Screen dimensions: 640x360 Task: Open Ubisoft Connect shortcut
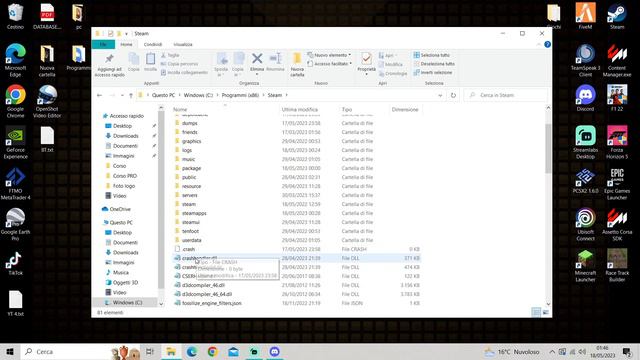[585, 224]
